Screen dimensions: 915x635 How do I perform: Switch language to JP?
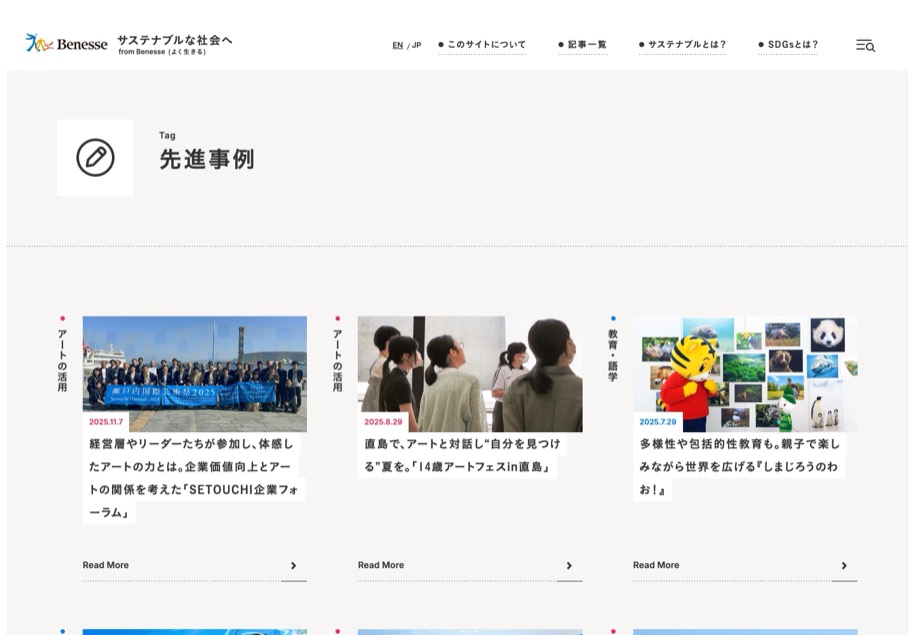[x=416, y=45]
